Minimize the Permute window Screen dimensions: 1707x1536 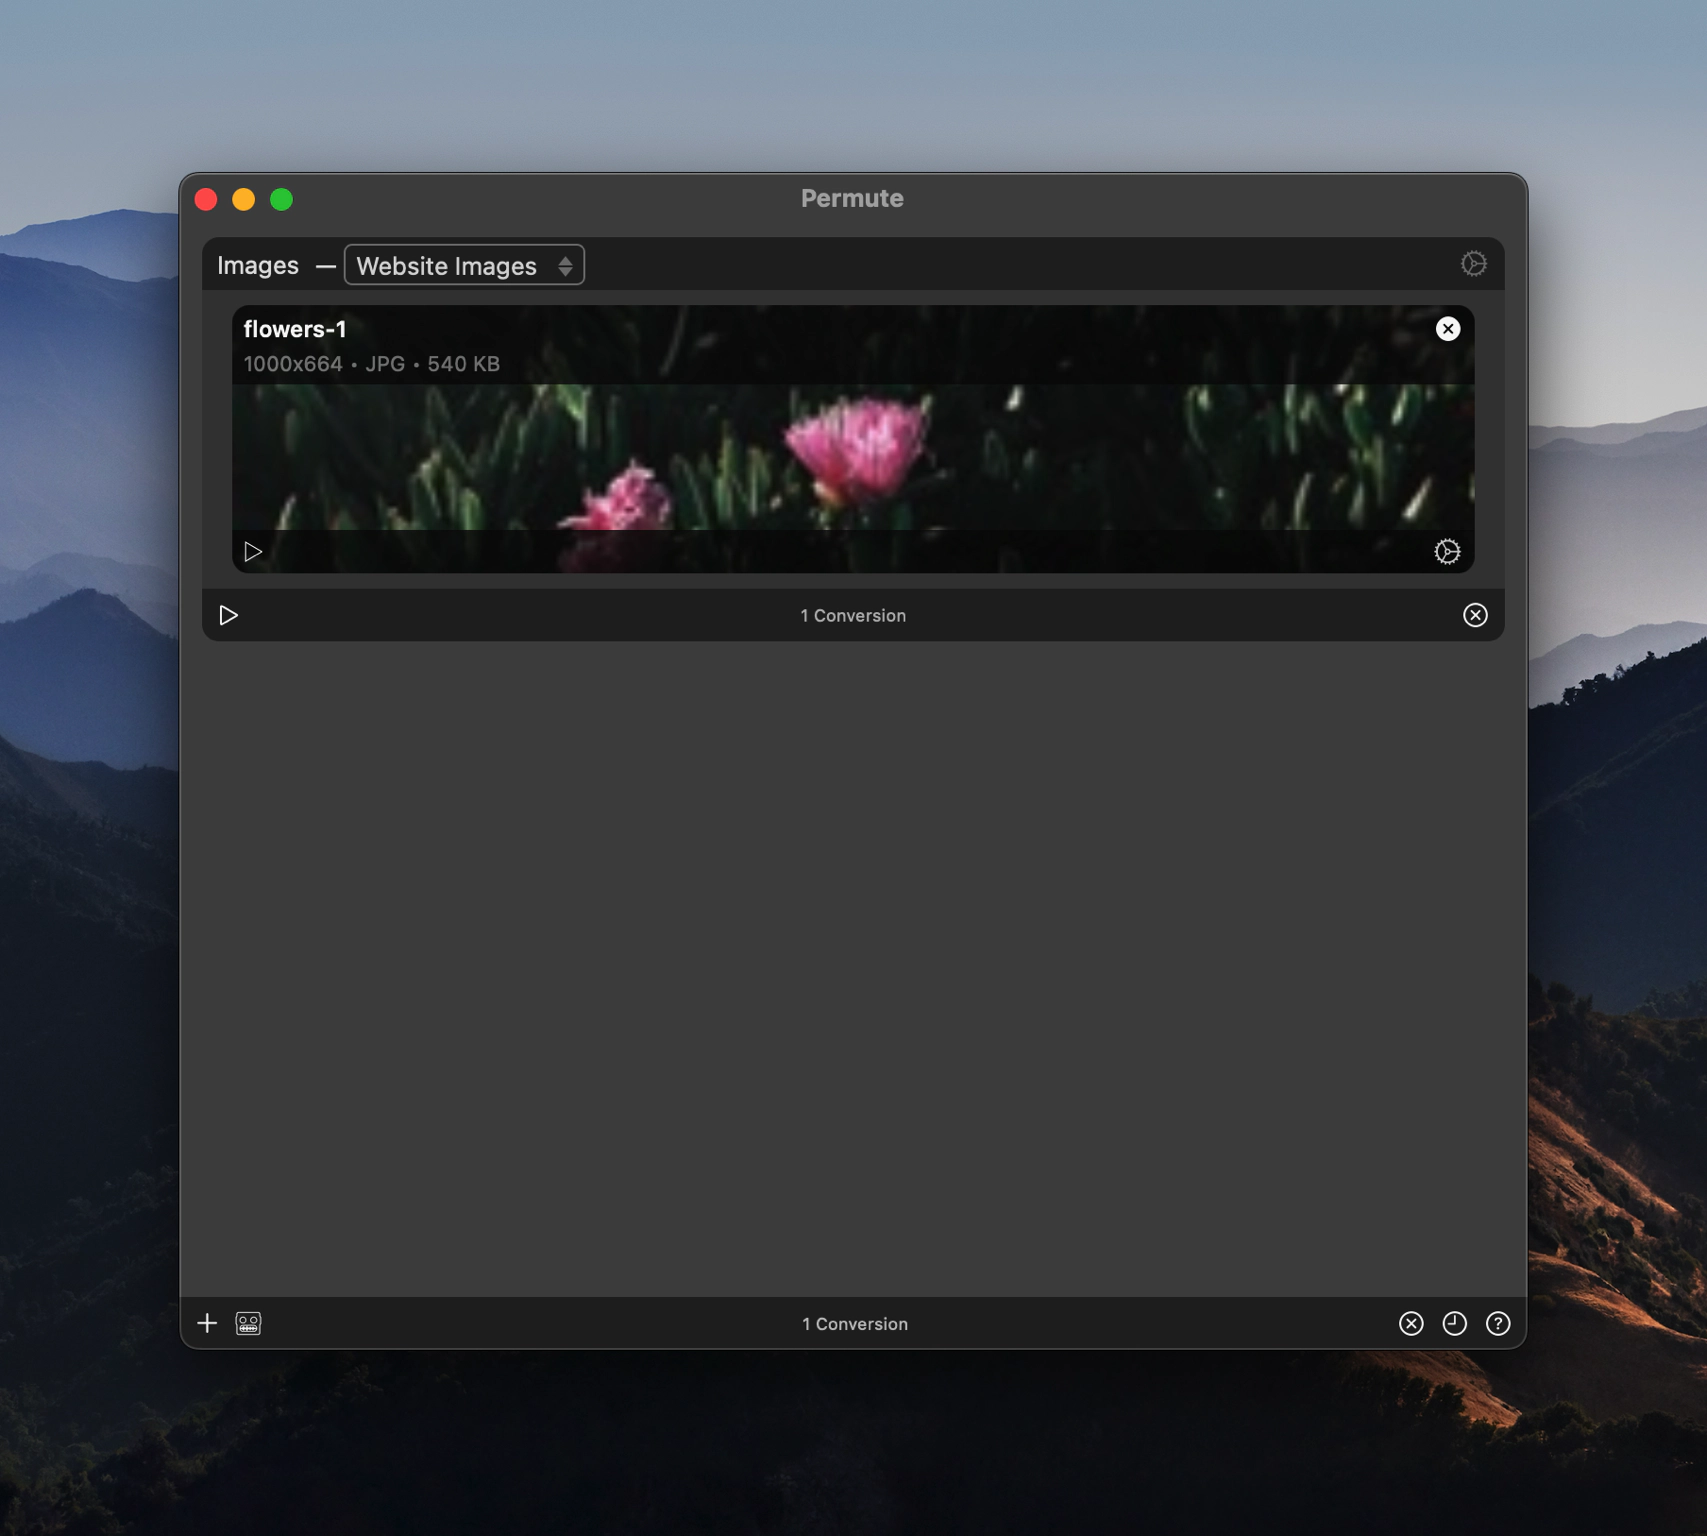pos(244,199)
